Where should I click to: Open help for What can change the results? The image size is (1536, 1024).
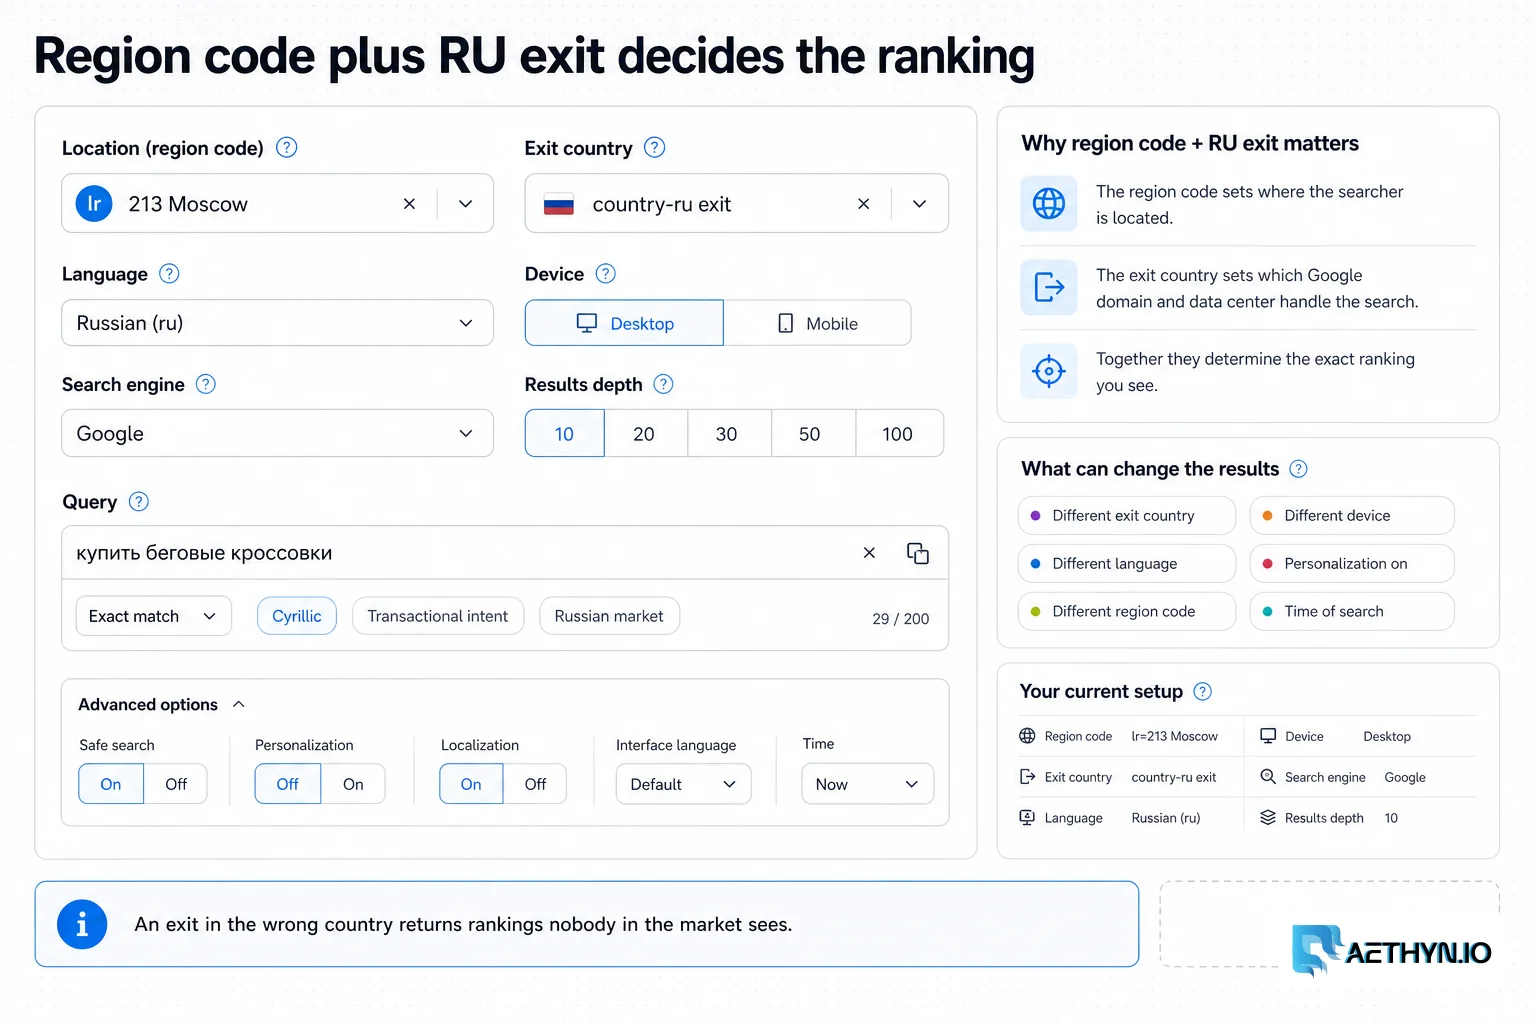click(x=1298, y=469)
